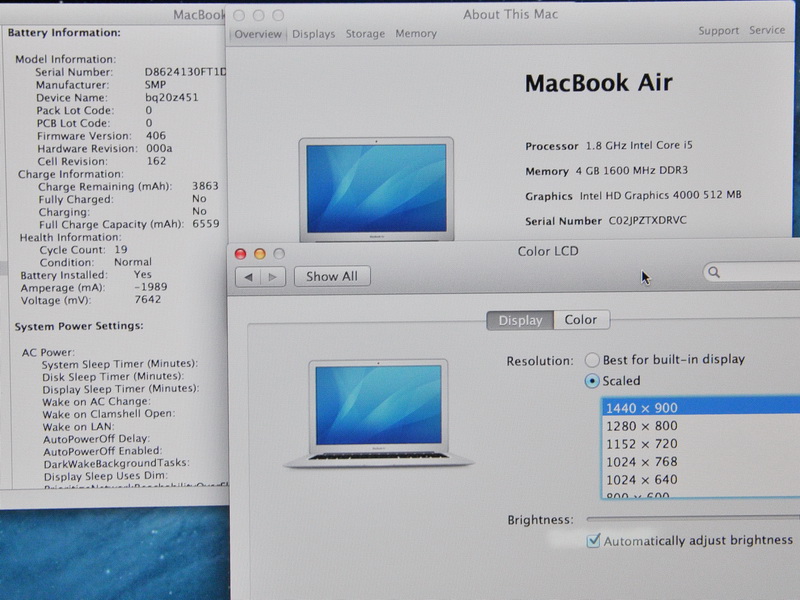The image size is (800, 600).
Task: Click the Voltage value 7642
Action: coord(148,299)
